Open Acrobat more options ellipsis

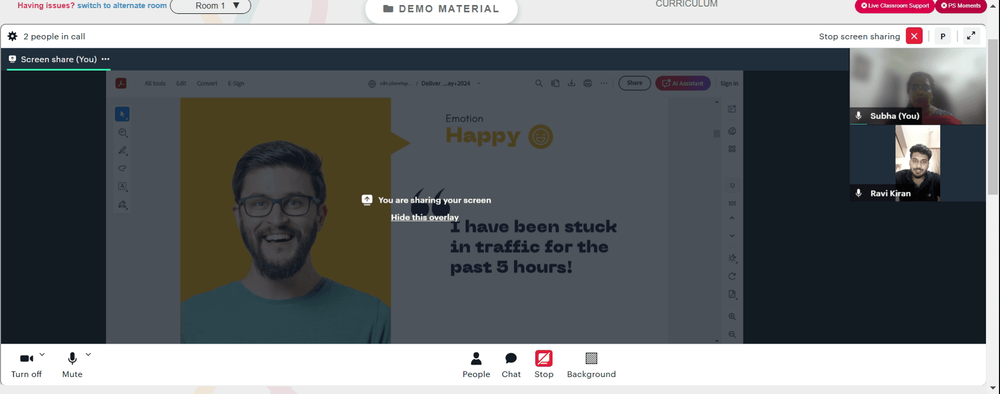604,84
